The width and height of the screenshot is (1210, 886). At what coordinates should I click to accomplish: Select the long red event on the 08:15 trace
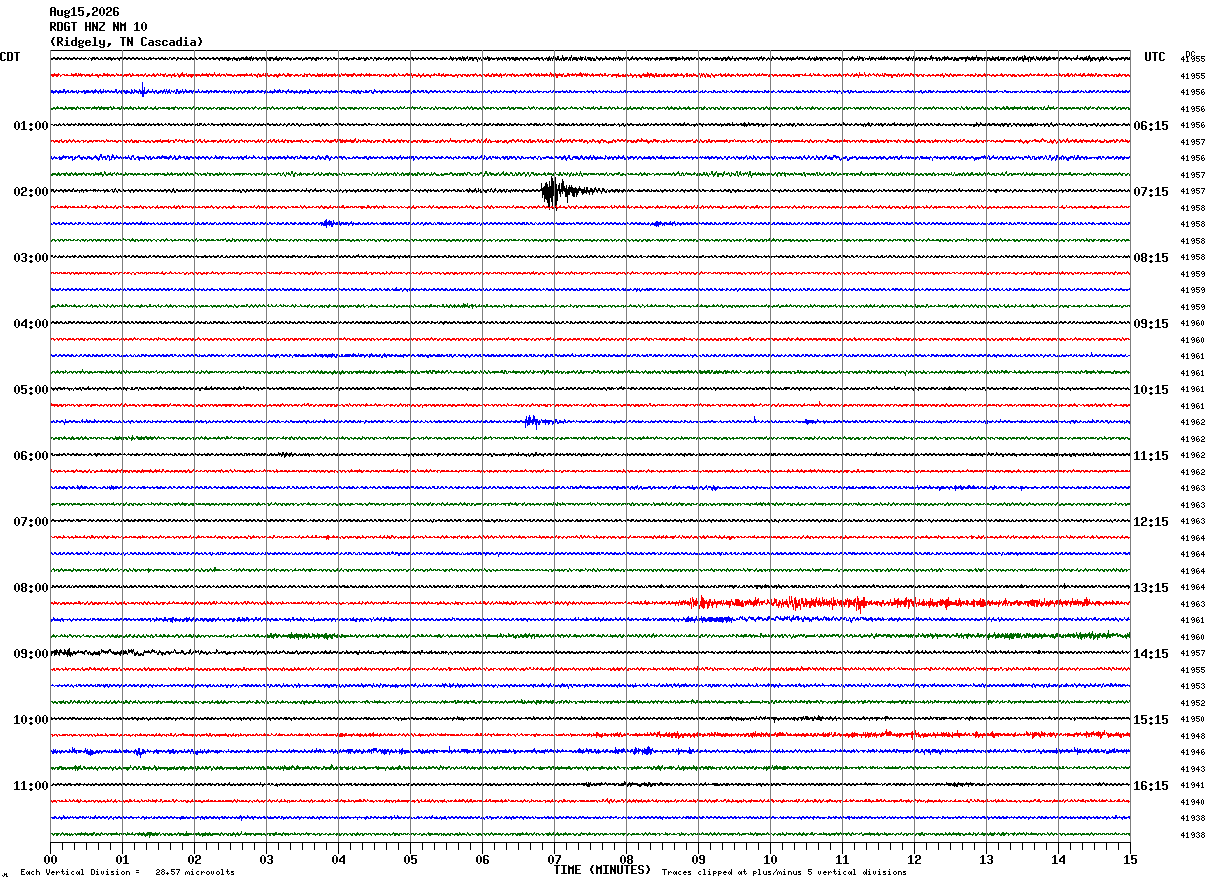click(x=890, y=603)
